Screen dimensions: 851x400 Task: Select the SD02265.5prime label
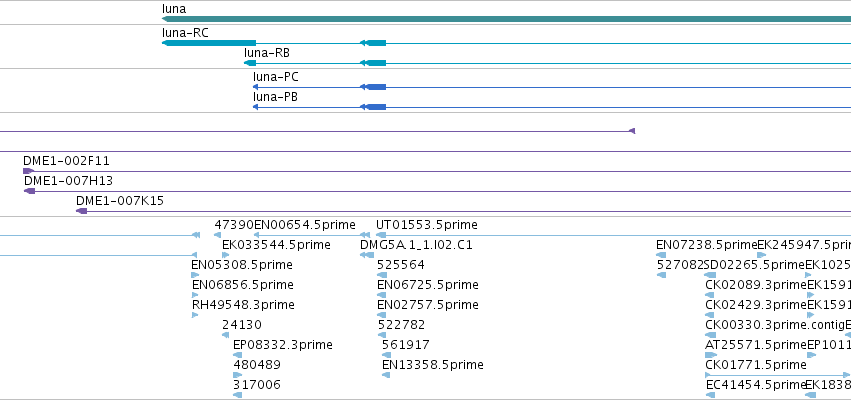(754, 265)
